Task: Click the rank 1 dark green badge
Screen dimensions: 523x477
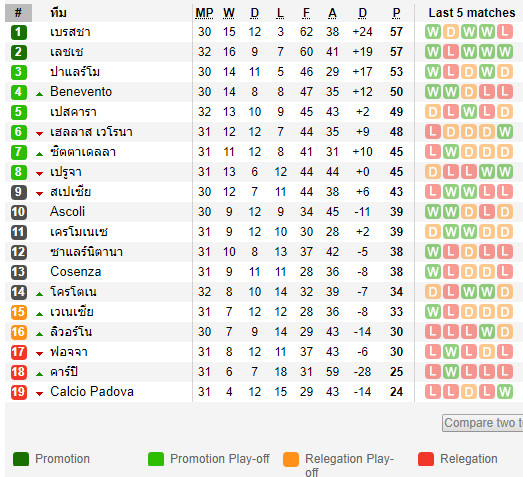Action: [19, 32]
